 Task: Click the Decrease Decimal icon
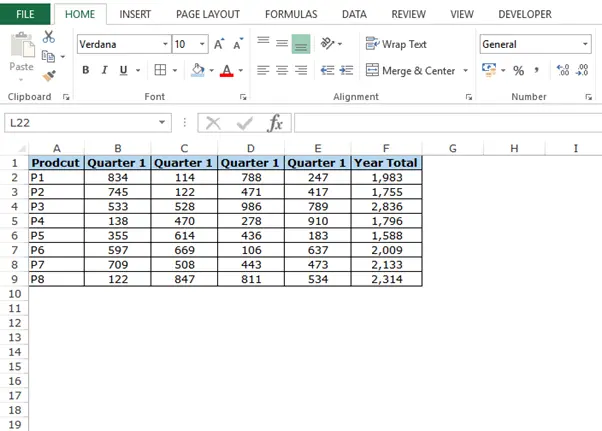(x=582, y=70)
